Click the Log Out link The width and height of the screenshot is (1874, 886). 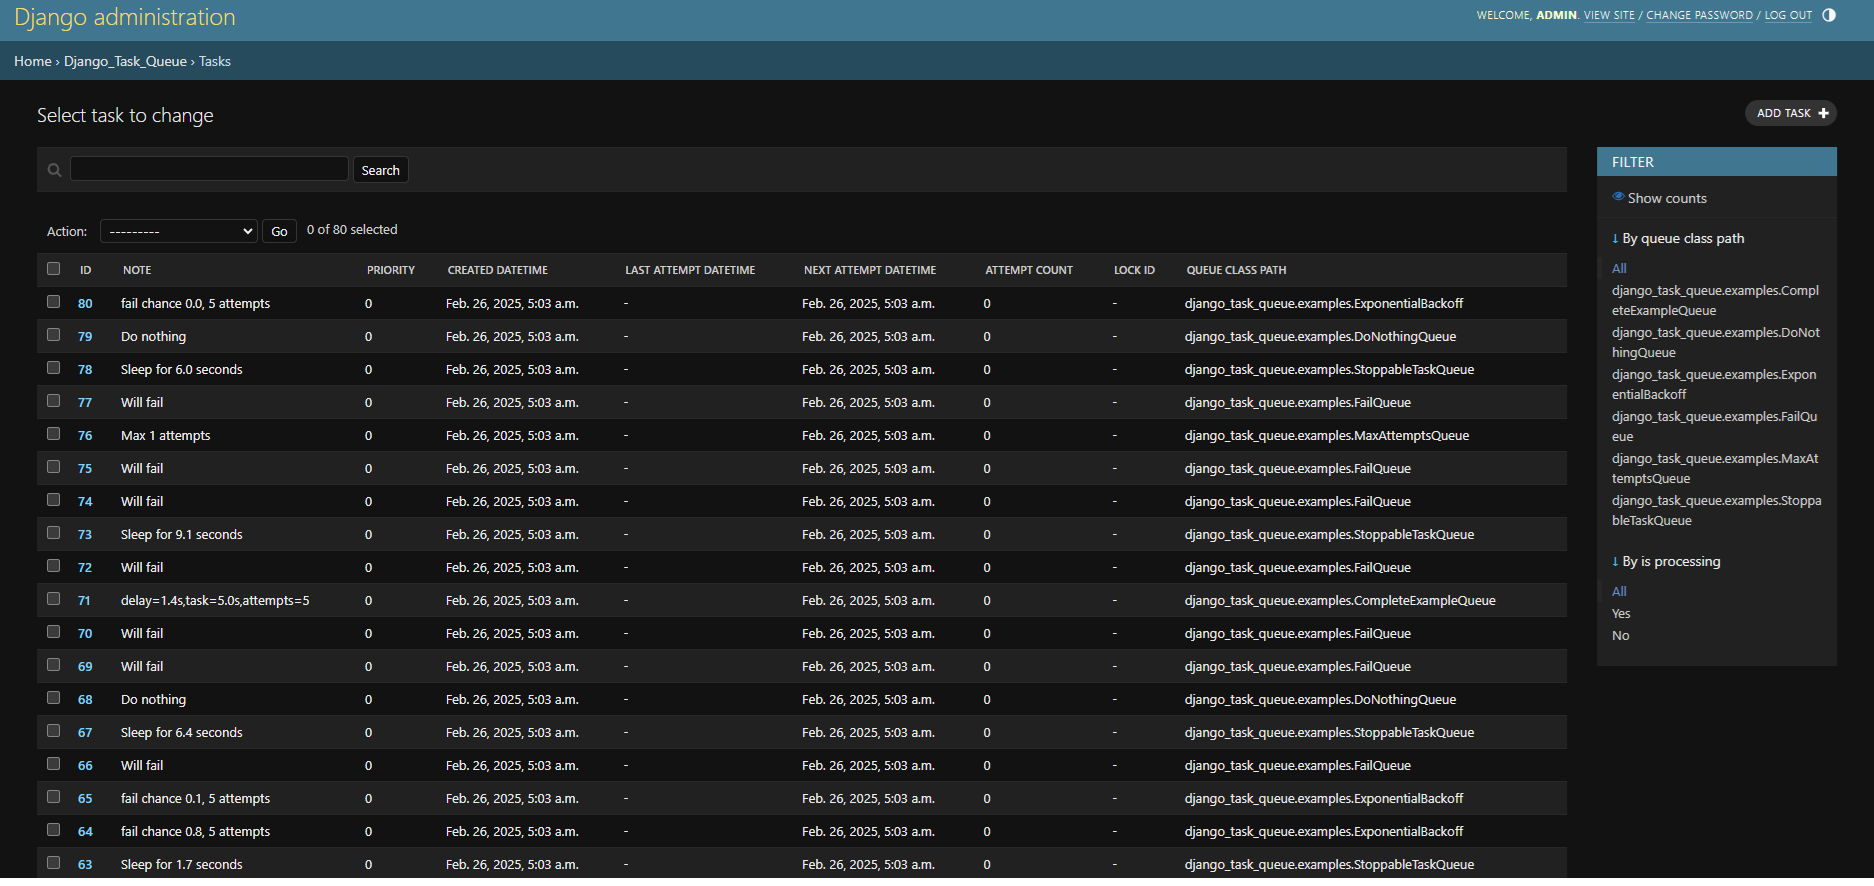[x=1788, y=15]
